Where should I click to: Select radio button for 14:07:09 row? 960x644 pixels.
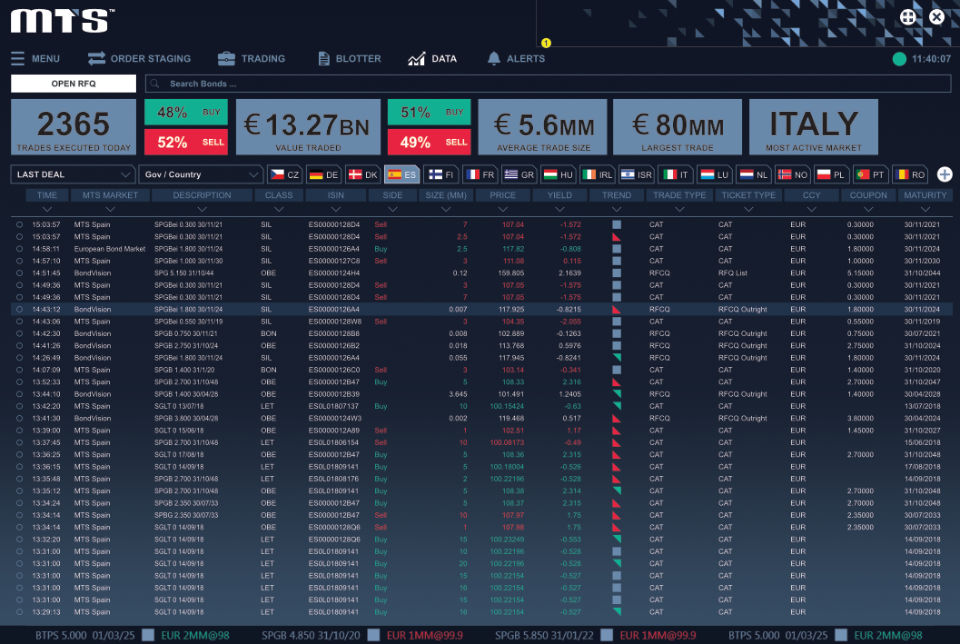click(20, 370)
